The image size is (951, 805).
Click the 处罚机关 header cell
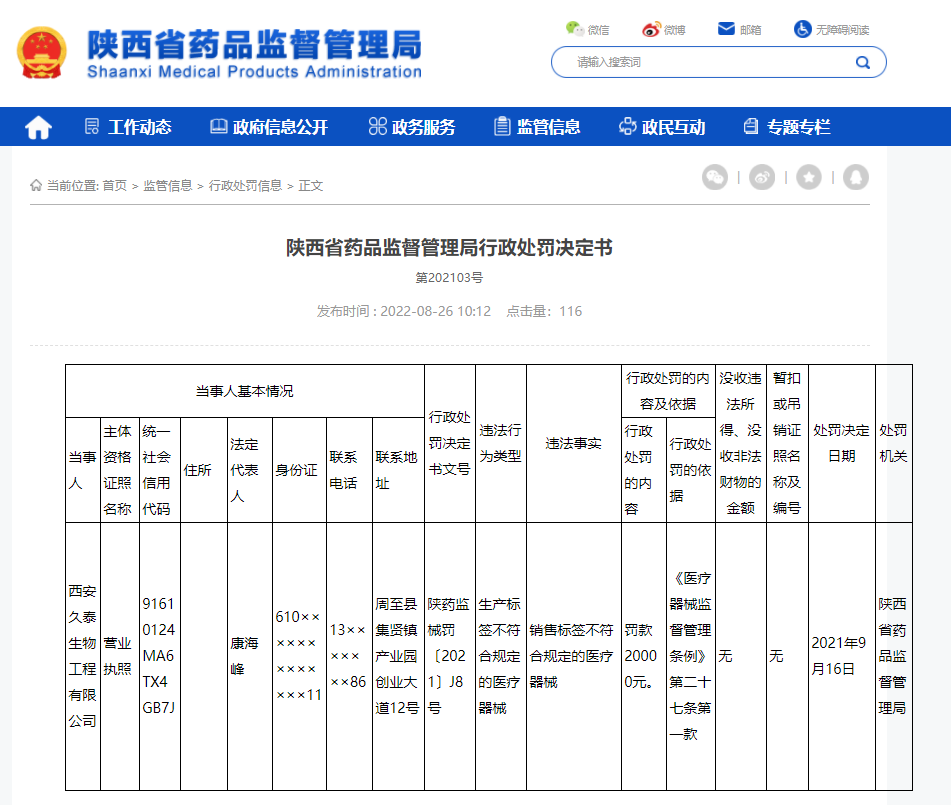coord(893,443)
